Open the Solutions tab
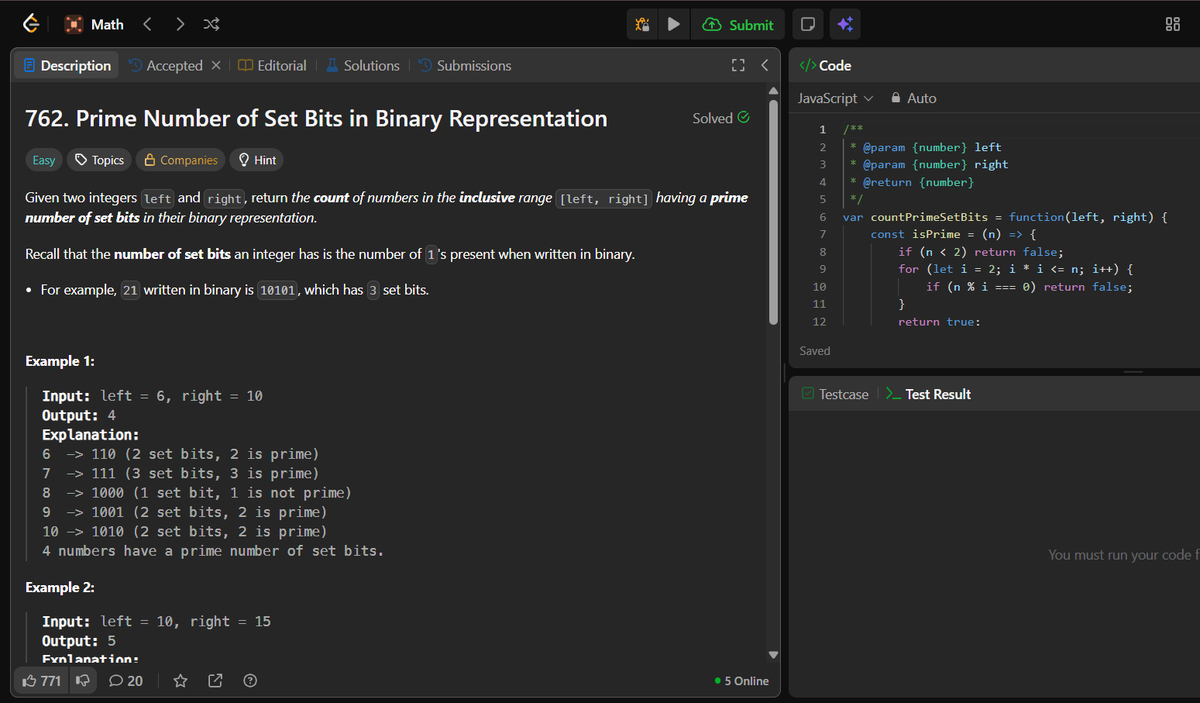 (362, 65)
